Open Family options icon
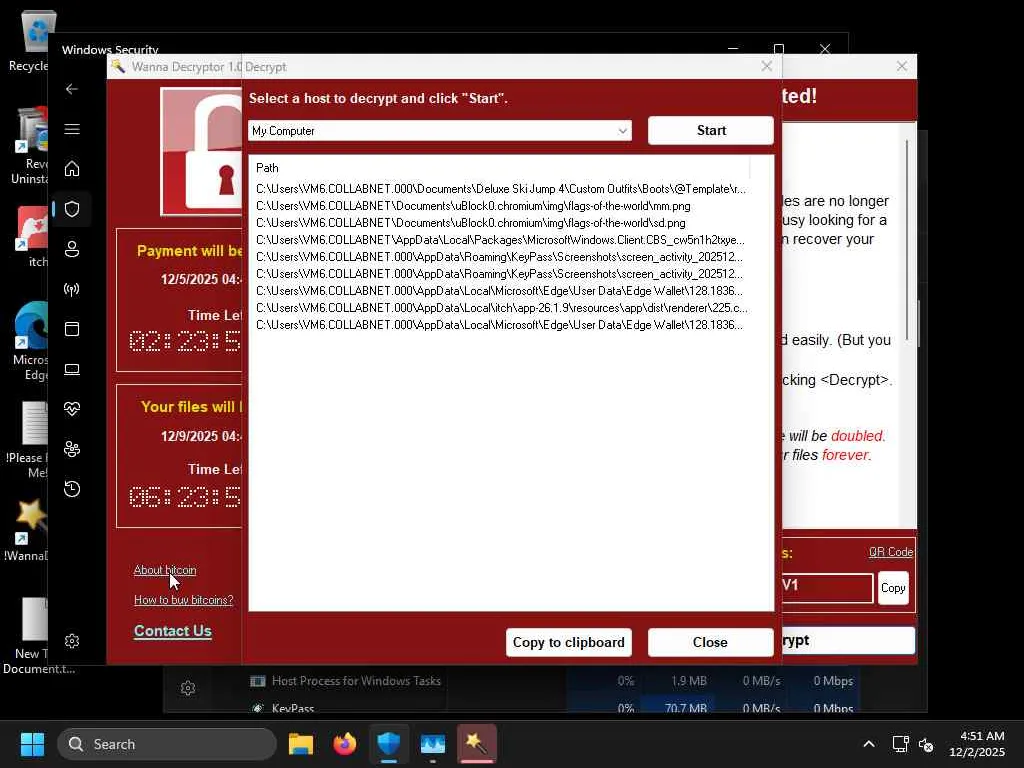The width and height of the screenshot is (1024, 768). pyautogui.click(x=72, y=449)
